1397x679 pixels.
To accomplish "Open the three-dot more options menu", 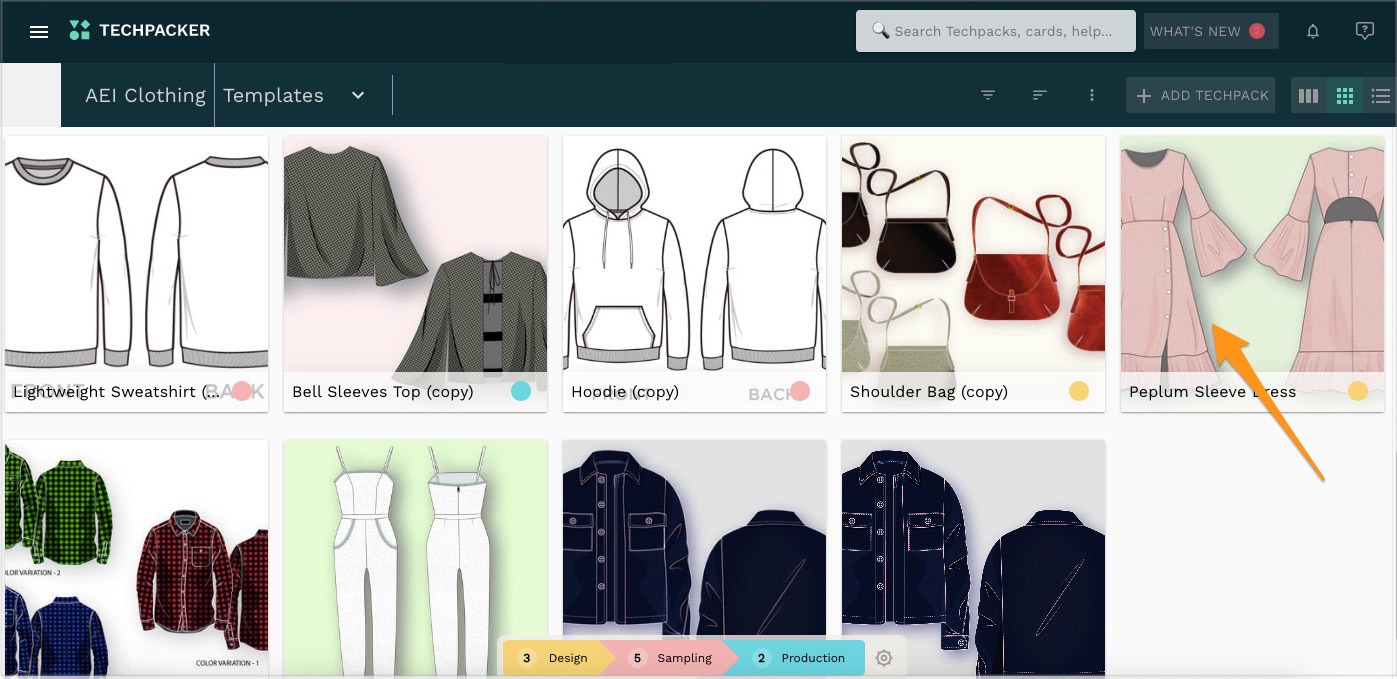I will [x=1092, y=96].
